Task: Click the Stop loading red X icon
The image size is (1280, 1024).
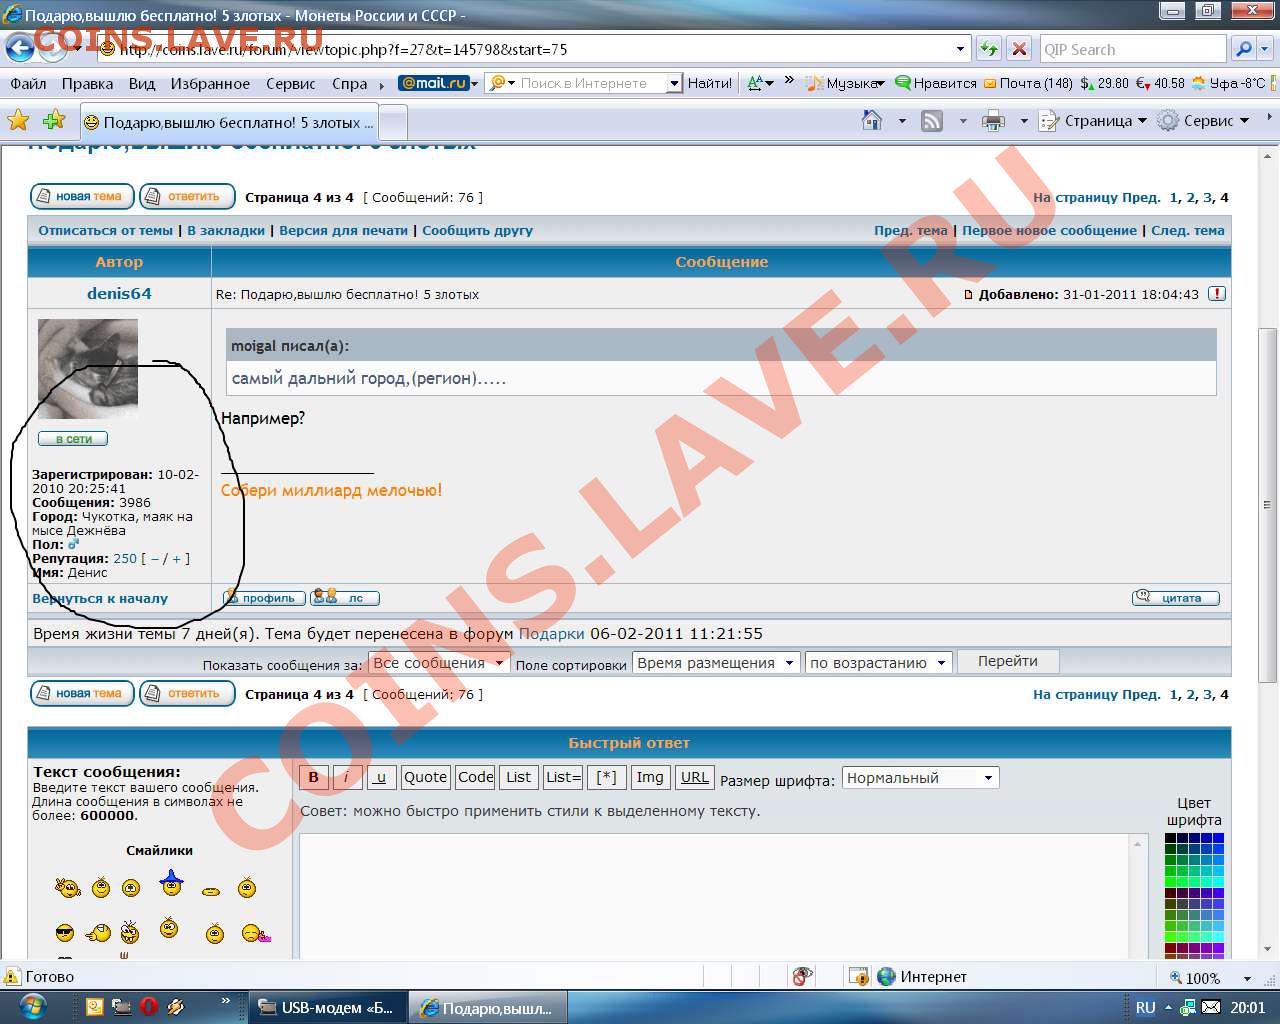Action: click(x=1019, y=48)
